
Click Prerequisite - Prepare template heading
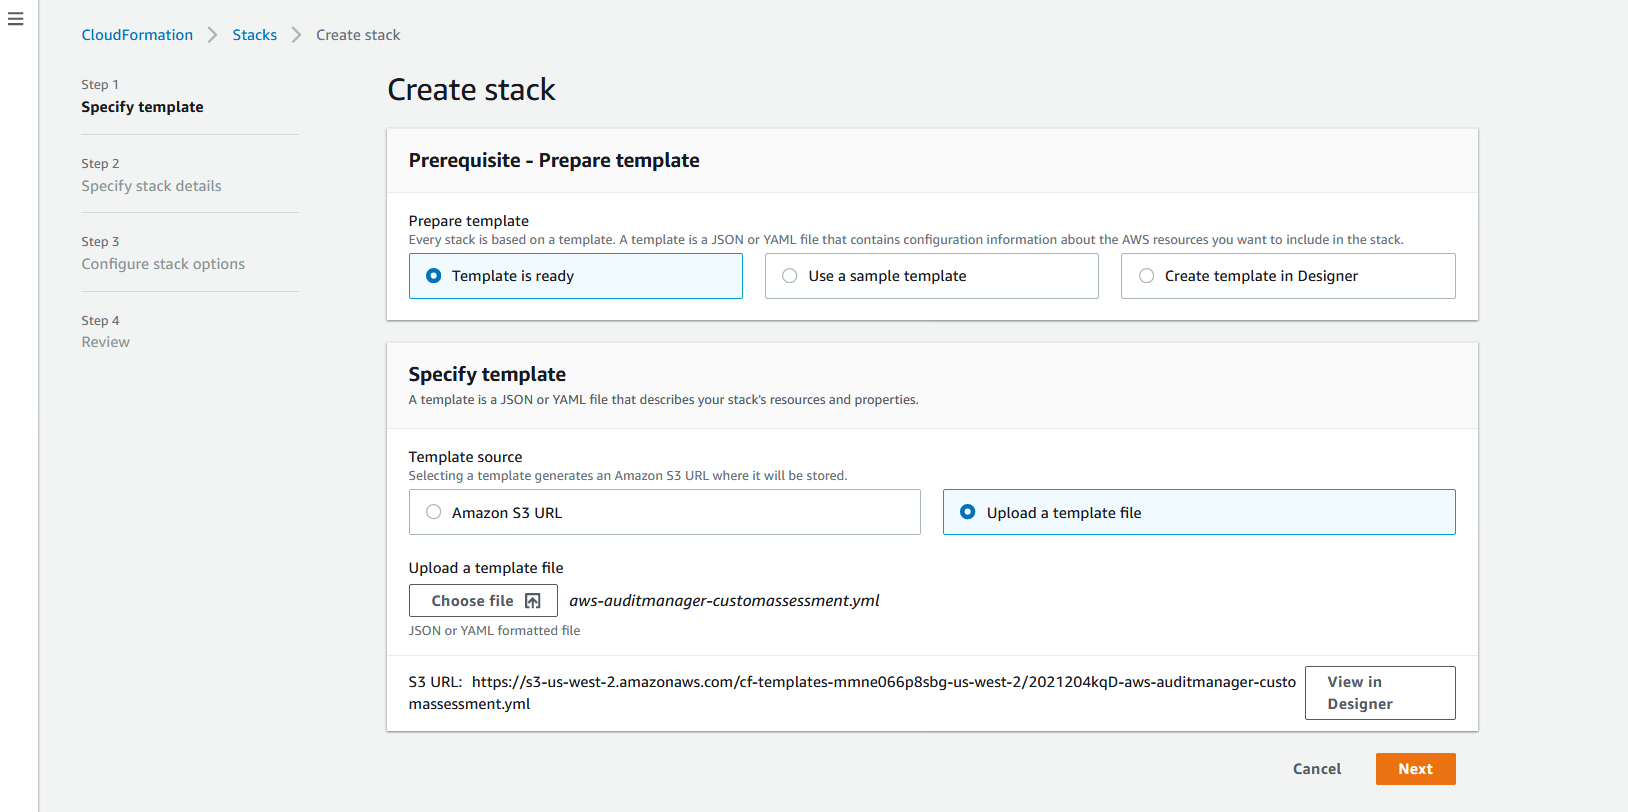click(554, 161)
